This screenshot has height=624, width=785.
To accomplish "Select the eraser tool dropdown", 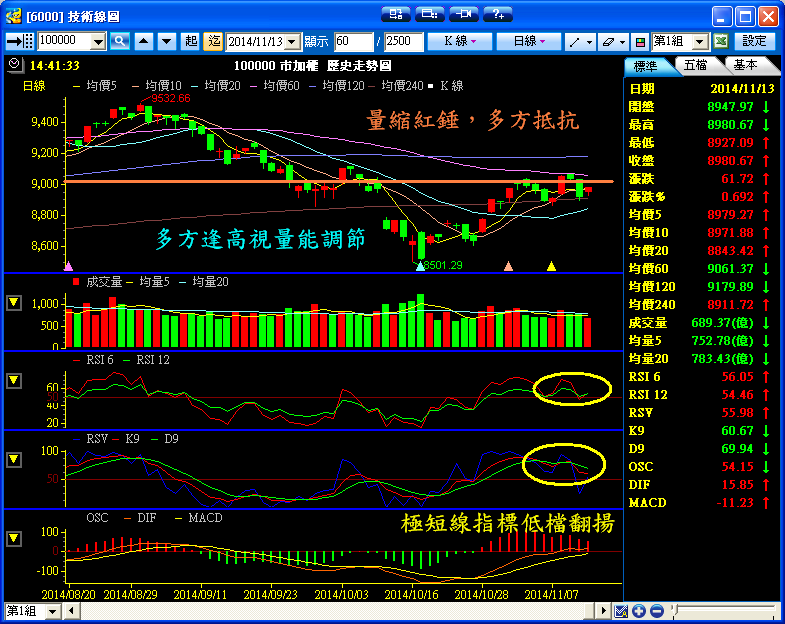I will 612,41.
